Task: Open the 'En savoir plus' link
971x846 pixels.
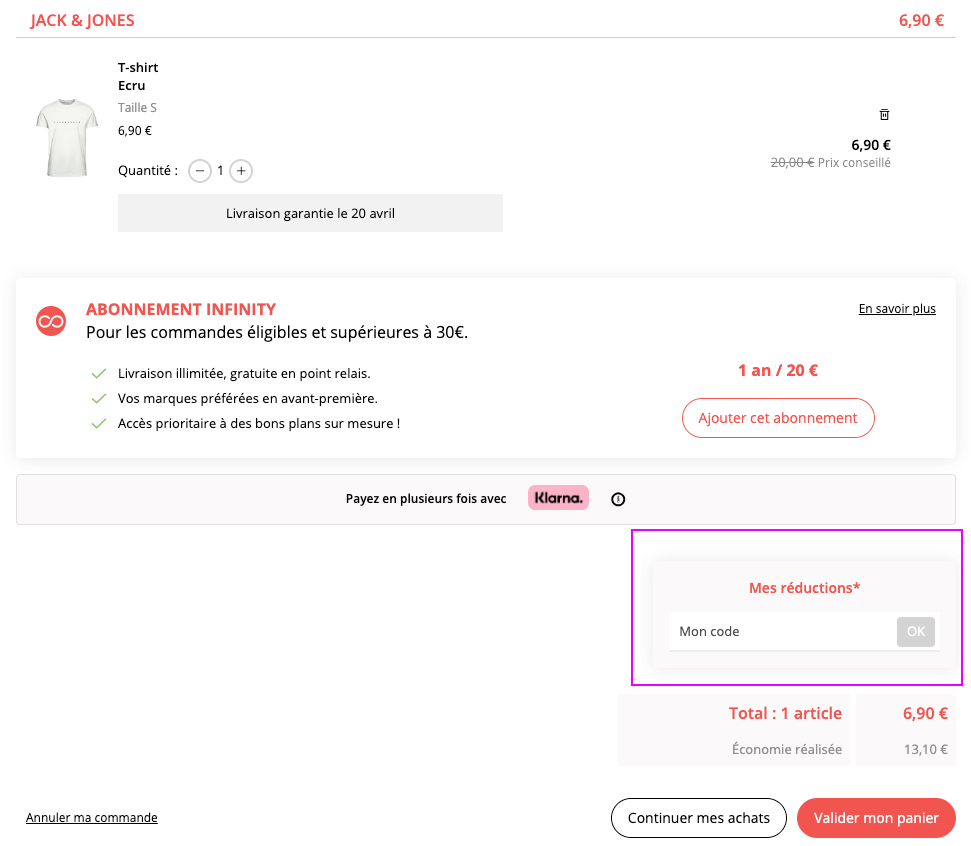Action: point(897,308)
